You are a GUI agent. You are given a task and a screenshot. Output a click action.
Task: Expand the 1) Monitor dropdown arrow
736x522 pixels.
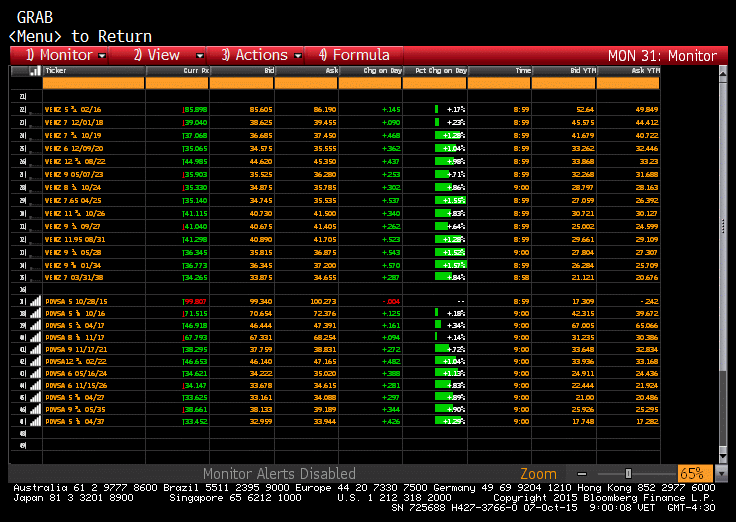point(102,56)
